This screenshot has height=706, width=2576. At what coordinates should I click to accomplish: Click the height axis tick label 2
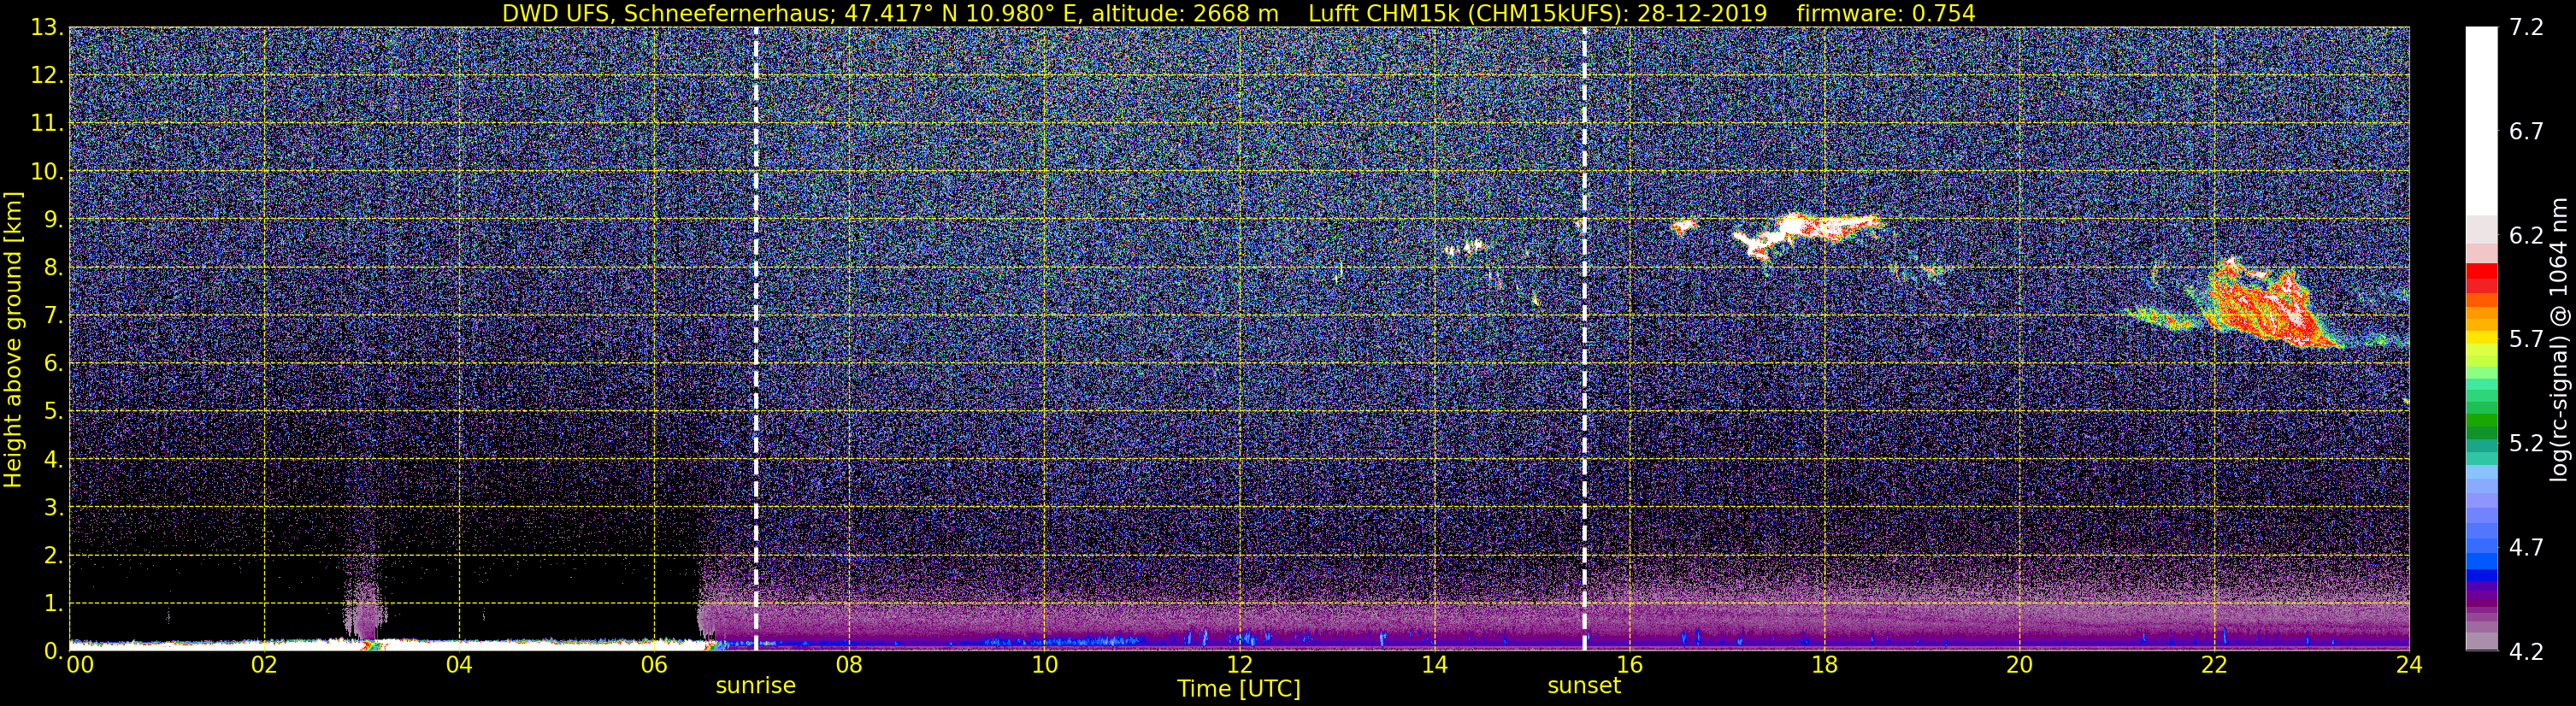53,556
